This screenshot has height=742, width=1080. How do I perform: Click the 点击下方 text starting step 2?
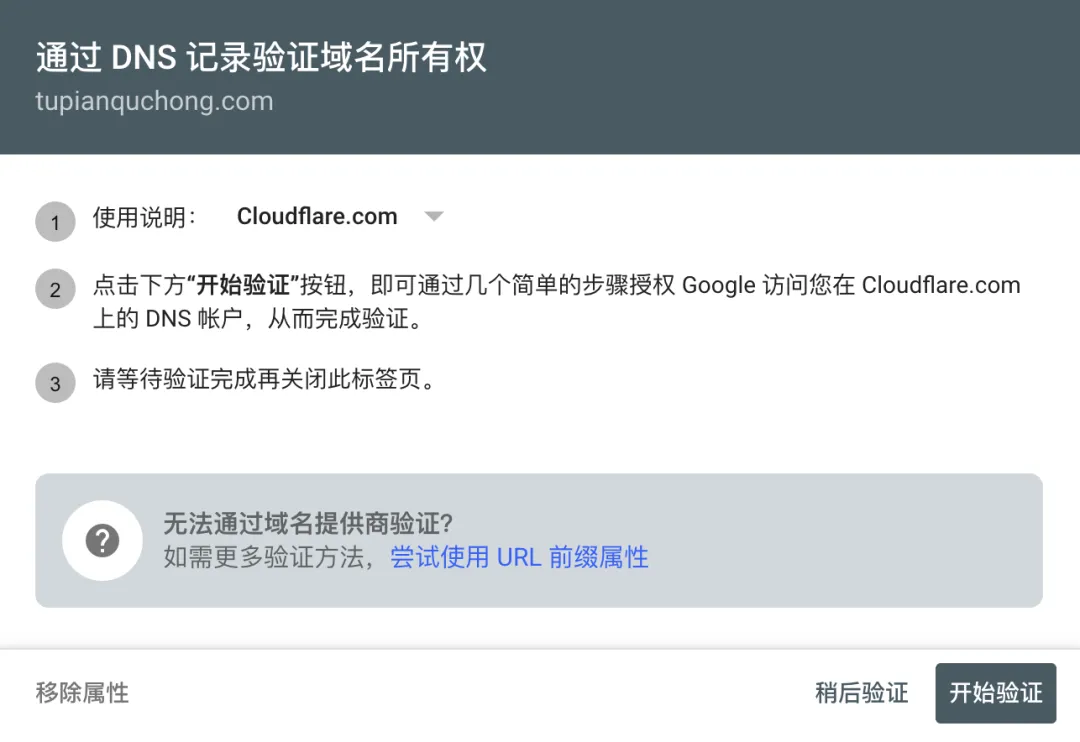(x=139, y=285)
